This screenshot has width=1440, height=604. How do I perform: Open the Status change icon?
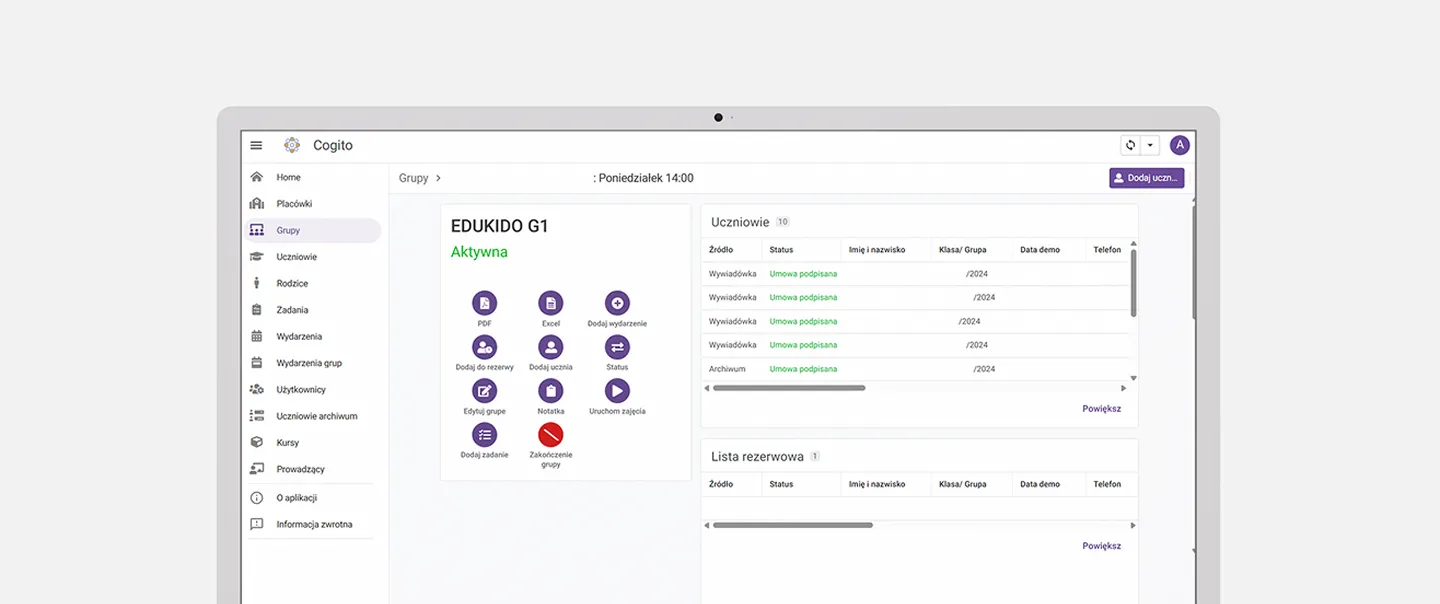pos(617,347)
